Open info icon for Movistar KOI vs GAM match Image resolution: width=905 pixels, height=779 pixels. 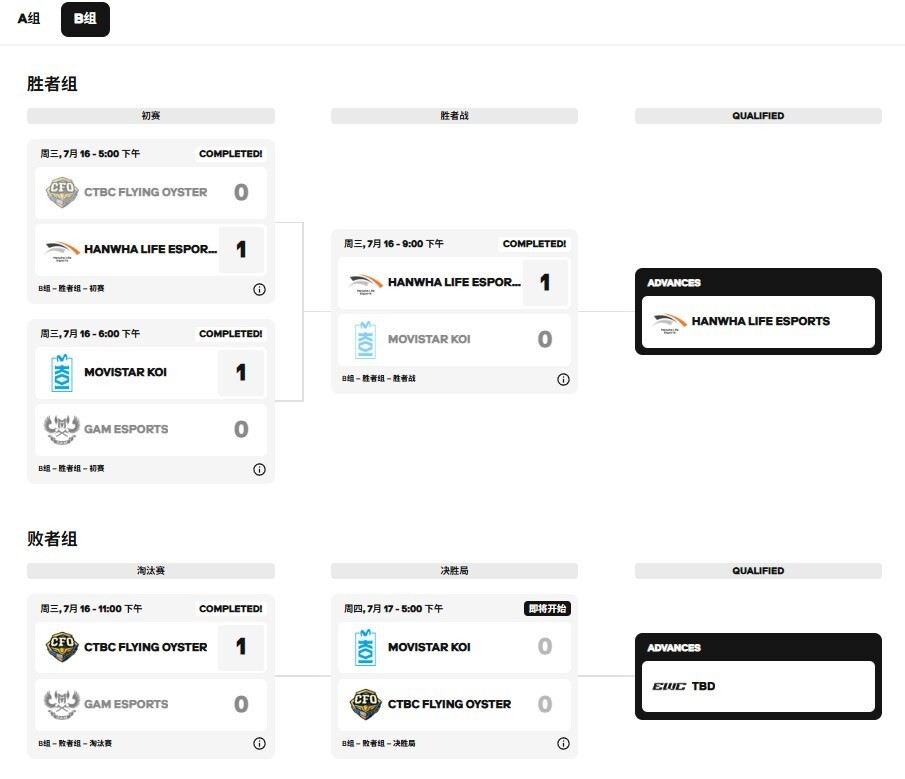tap(259, 469)
